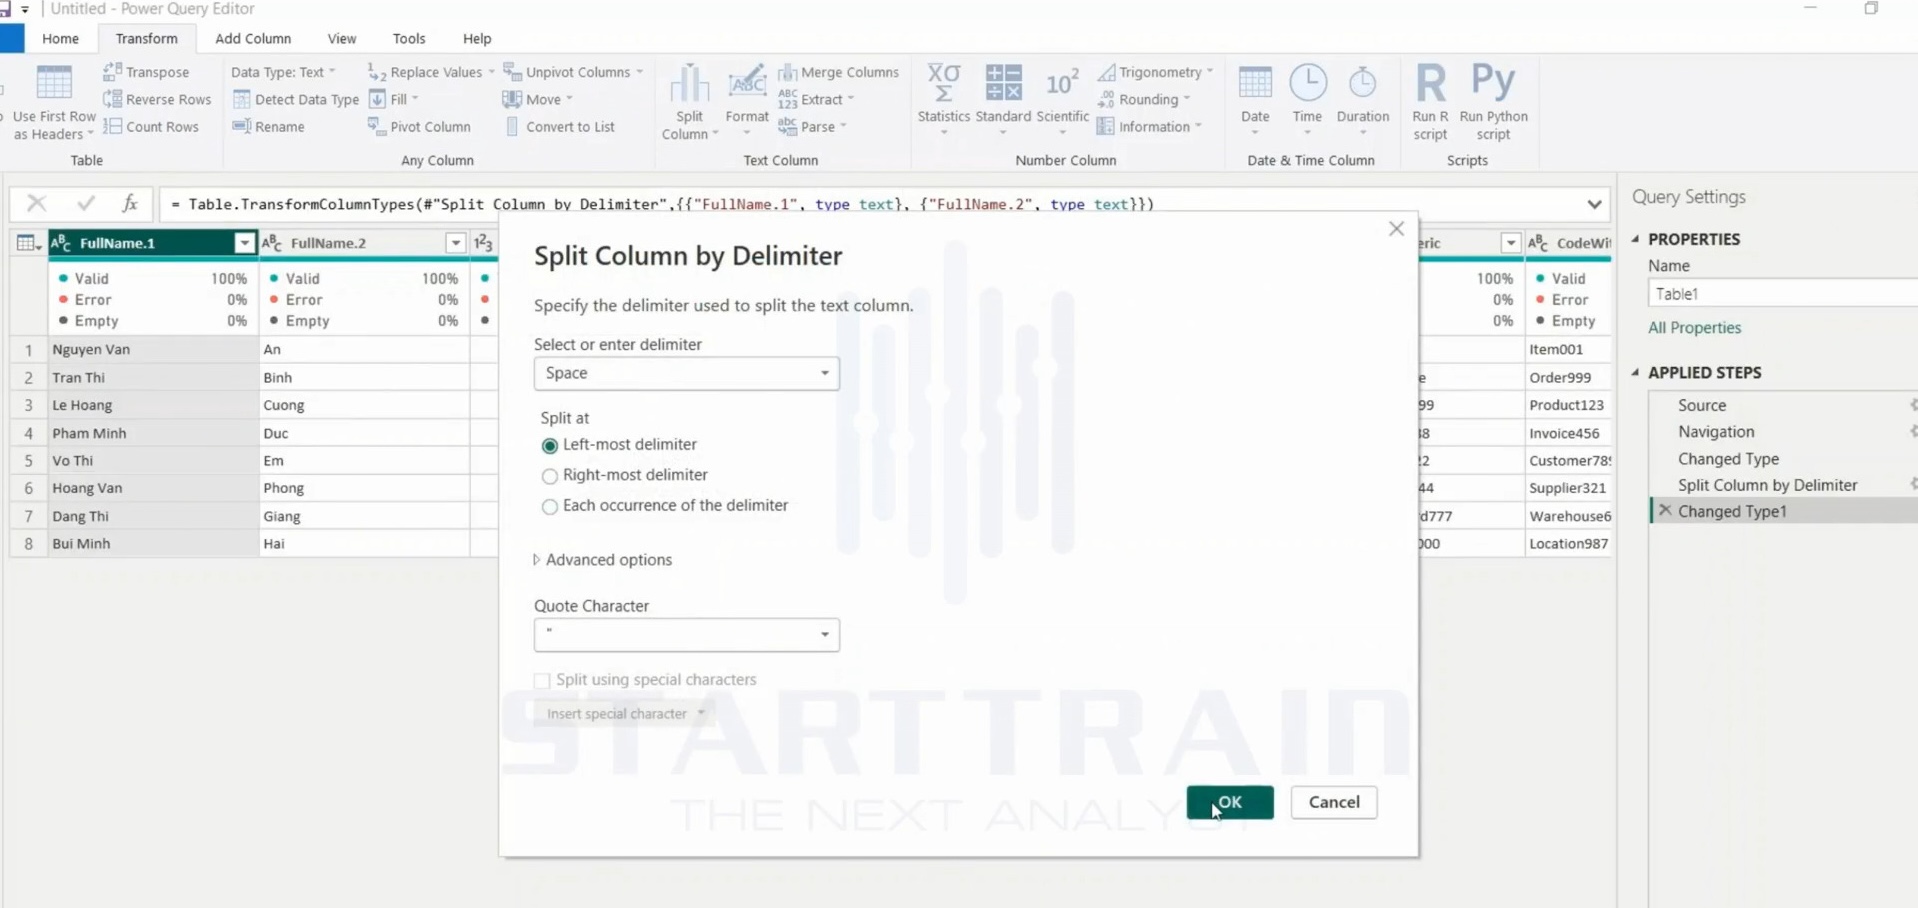
Task: Open the Date column tool
Action: pos(1255,100)
